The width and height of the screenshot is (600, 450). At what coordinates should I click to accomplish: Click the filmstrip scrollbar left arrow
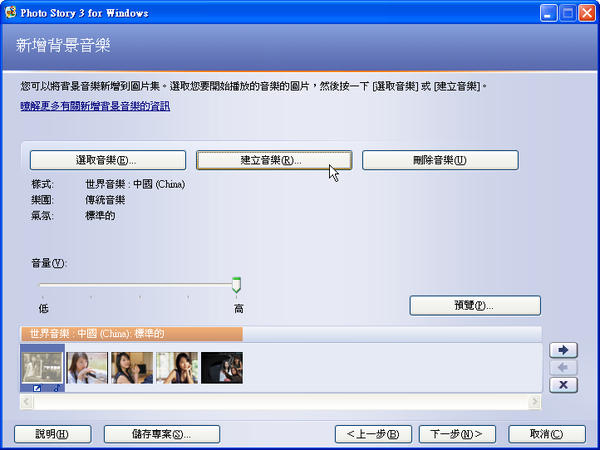pyautogui.click(x=26, y=402)
